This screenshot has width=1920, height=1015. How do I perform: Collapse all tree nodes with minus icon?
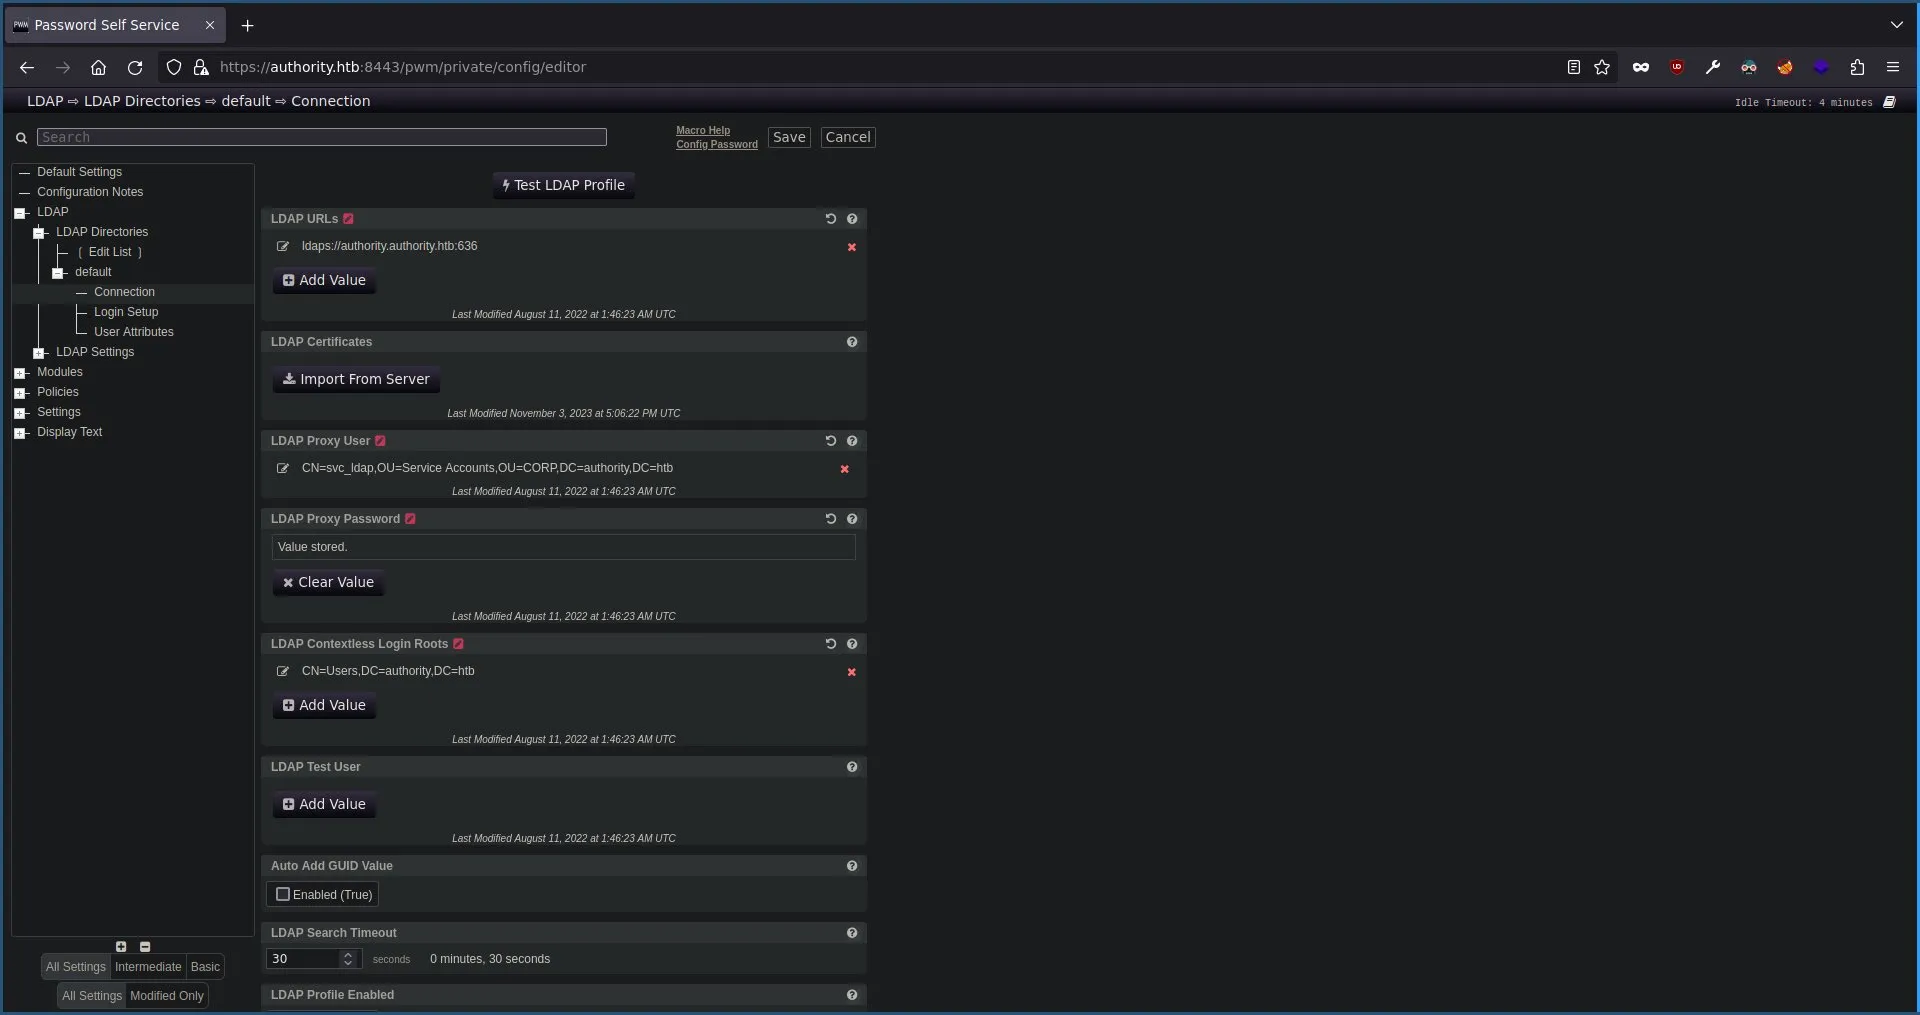145,947
